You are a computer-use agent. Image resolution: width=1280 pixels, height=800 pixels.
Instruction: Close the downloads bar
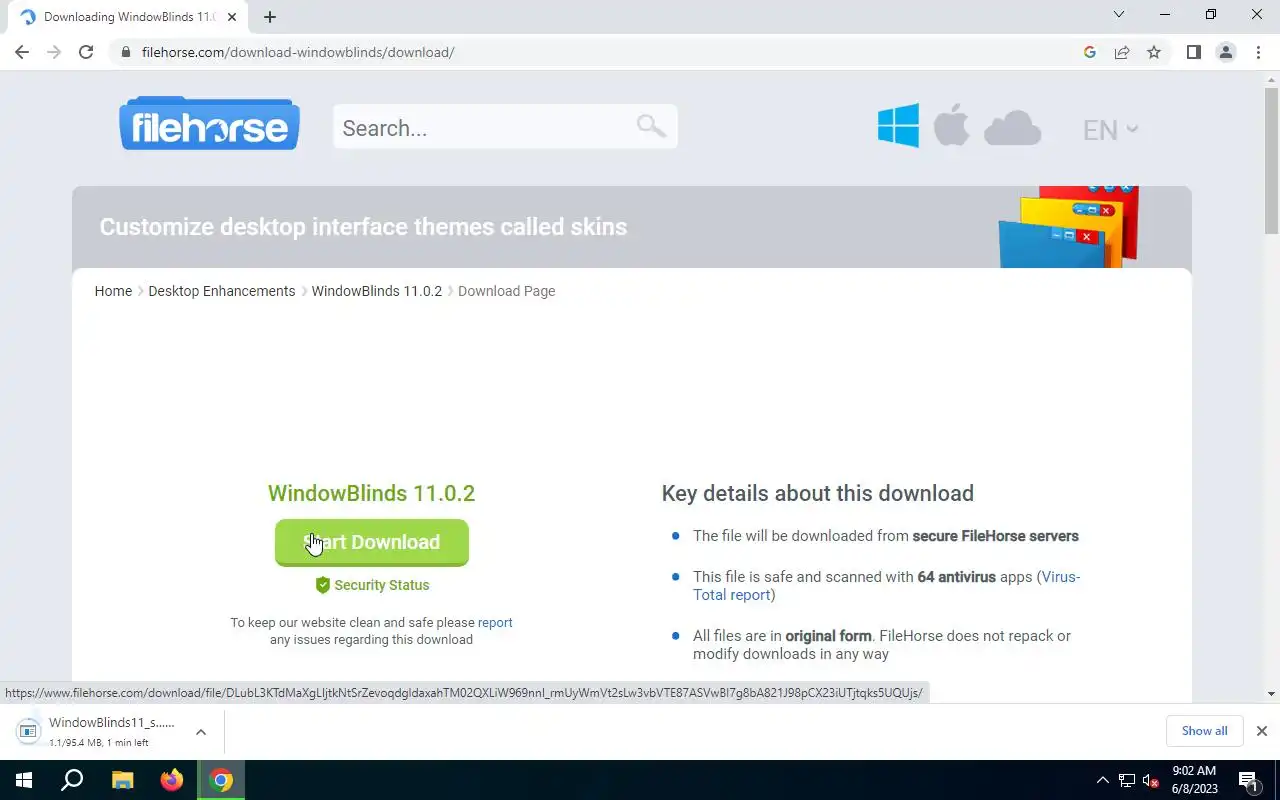[x=1262, y=731]
